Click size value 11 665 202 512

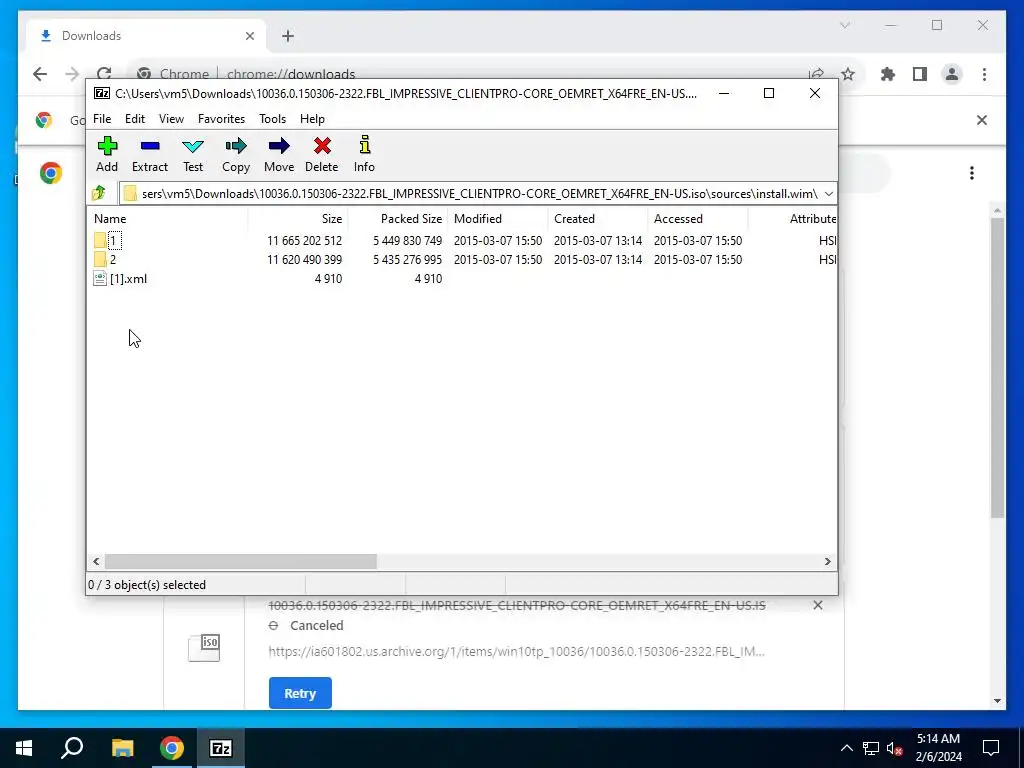304,241
